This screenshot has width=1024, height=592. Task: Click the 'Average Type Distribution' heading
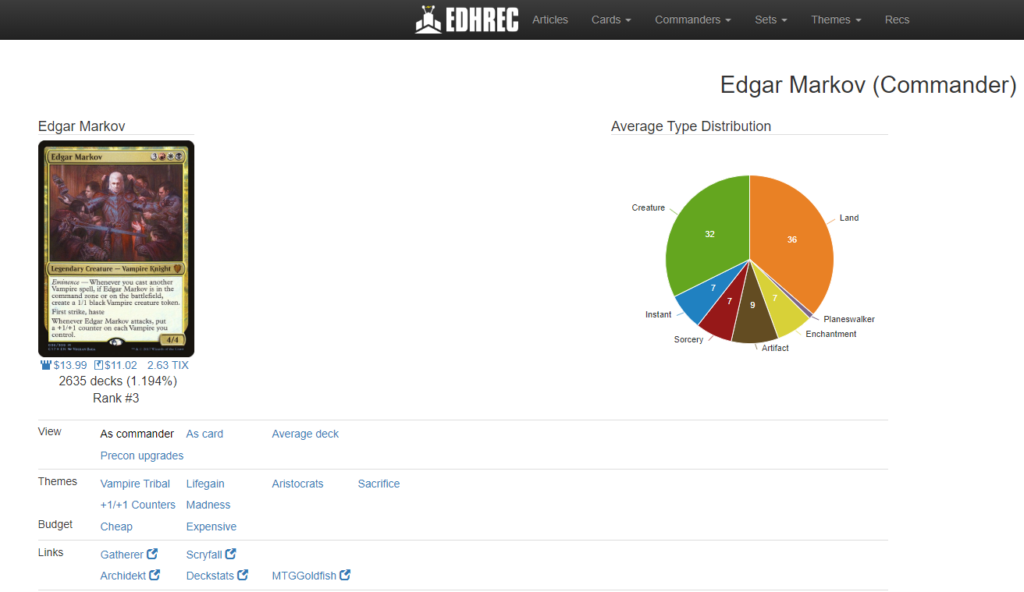pos(691,126)
